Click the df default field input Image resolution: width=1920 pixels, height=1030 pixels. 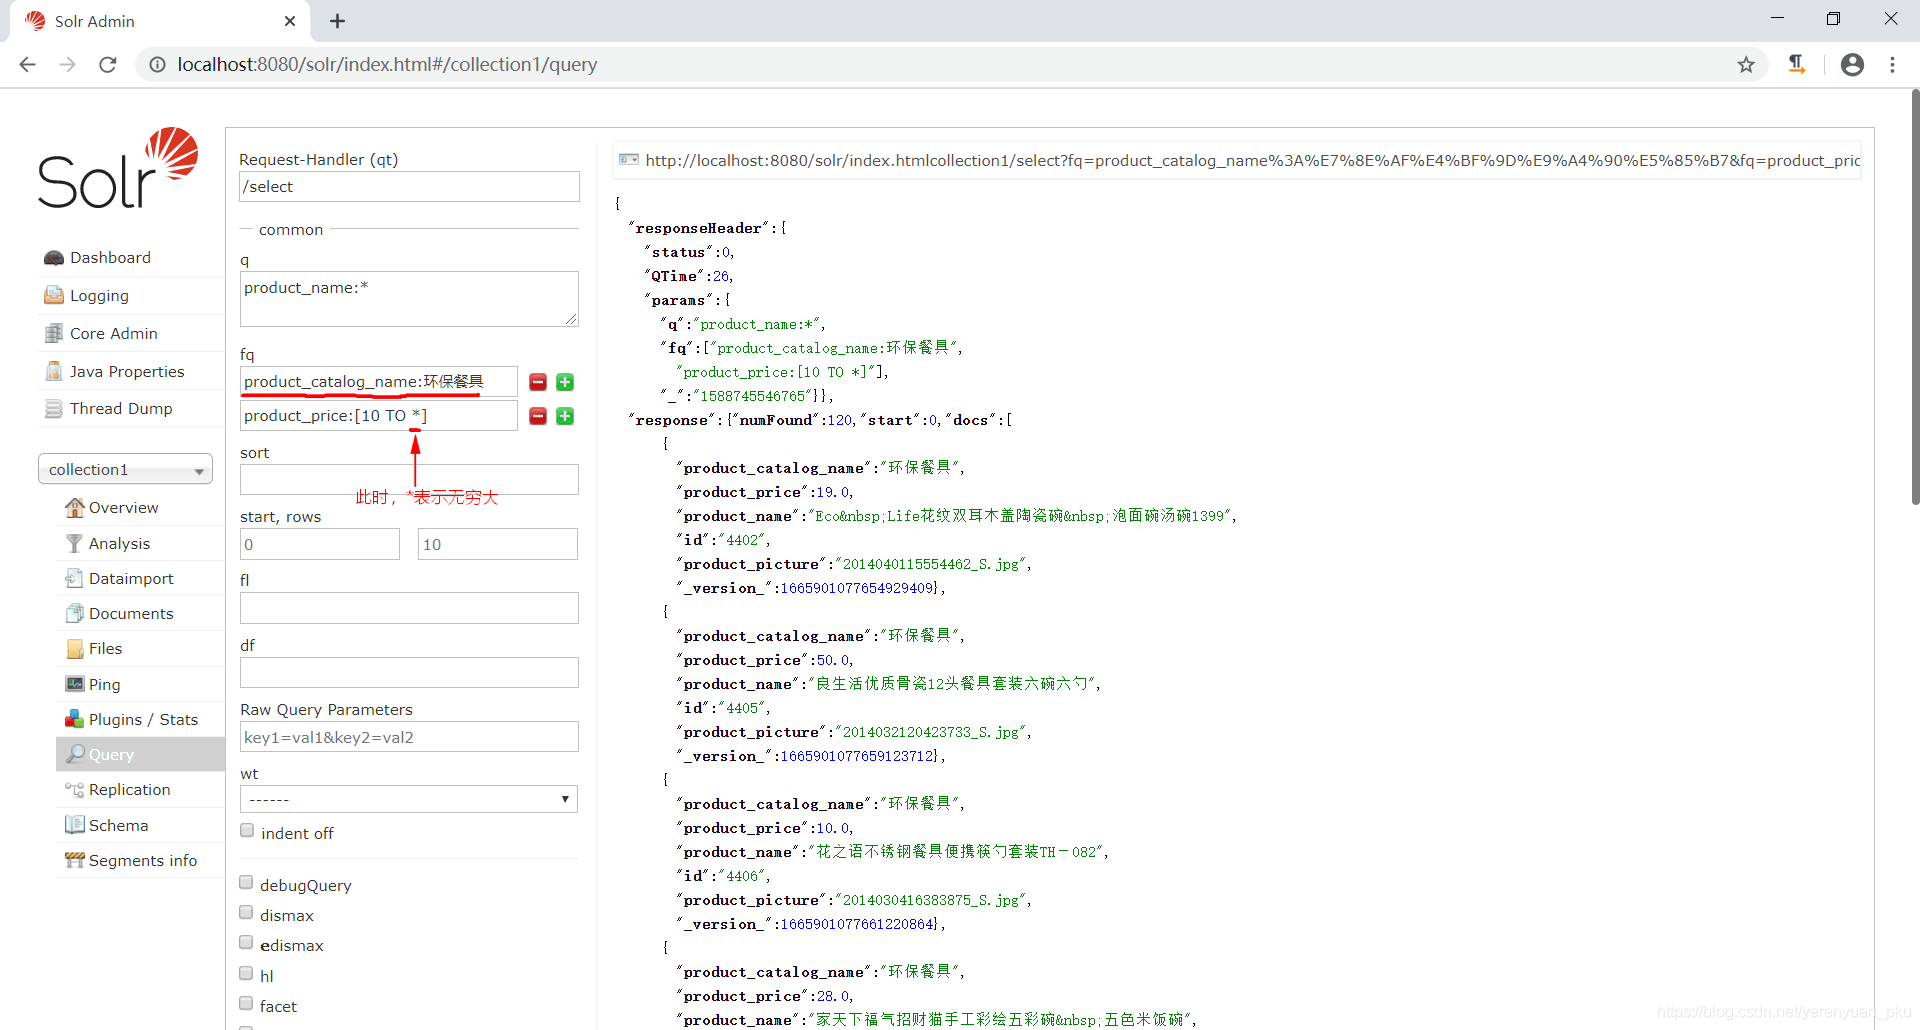coord(409,672)
